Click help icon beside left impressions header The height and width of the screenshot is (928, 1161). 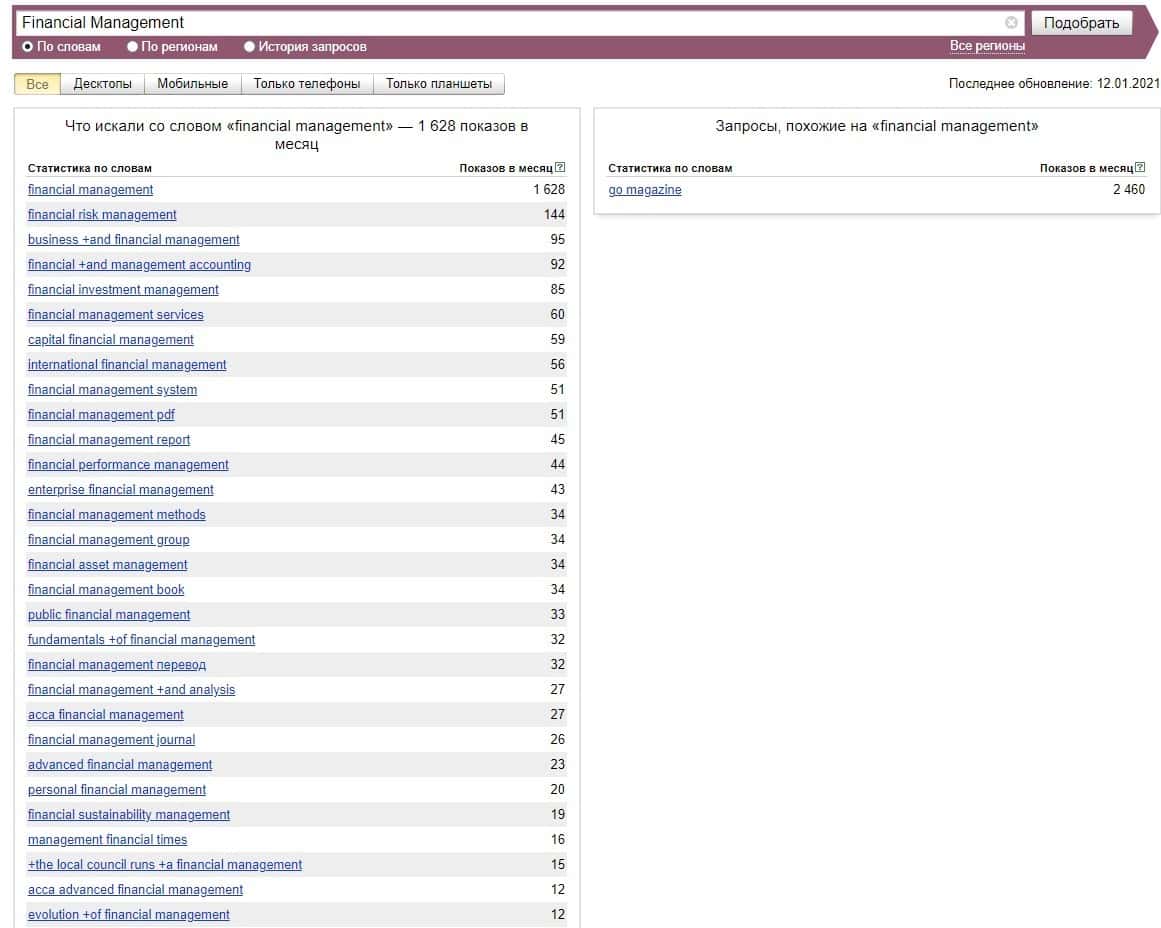(x=560, y=168)
